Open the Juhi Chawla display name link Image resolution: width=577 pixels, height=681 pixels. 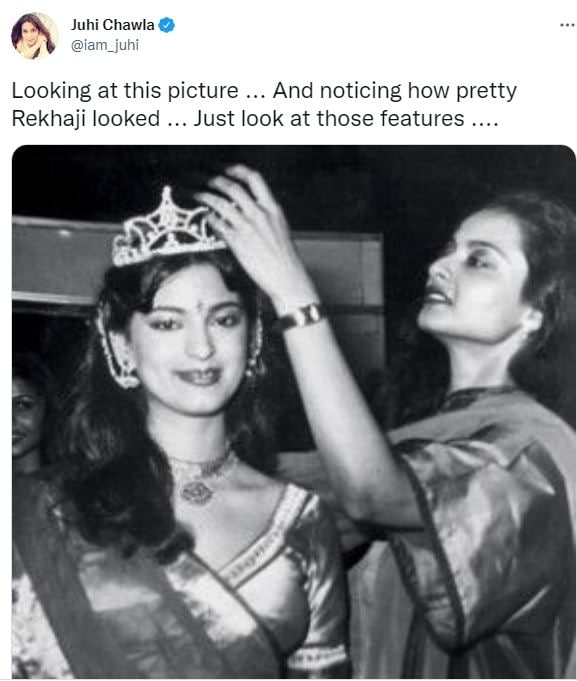(x=113, y=25)
